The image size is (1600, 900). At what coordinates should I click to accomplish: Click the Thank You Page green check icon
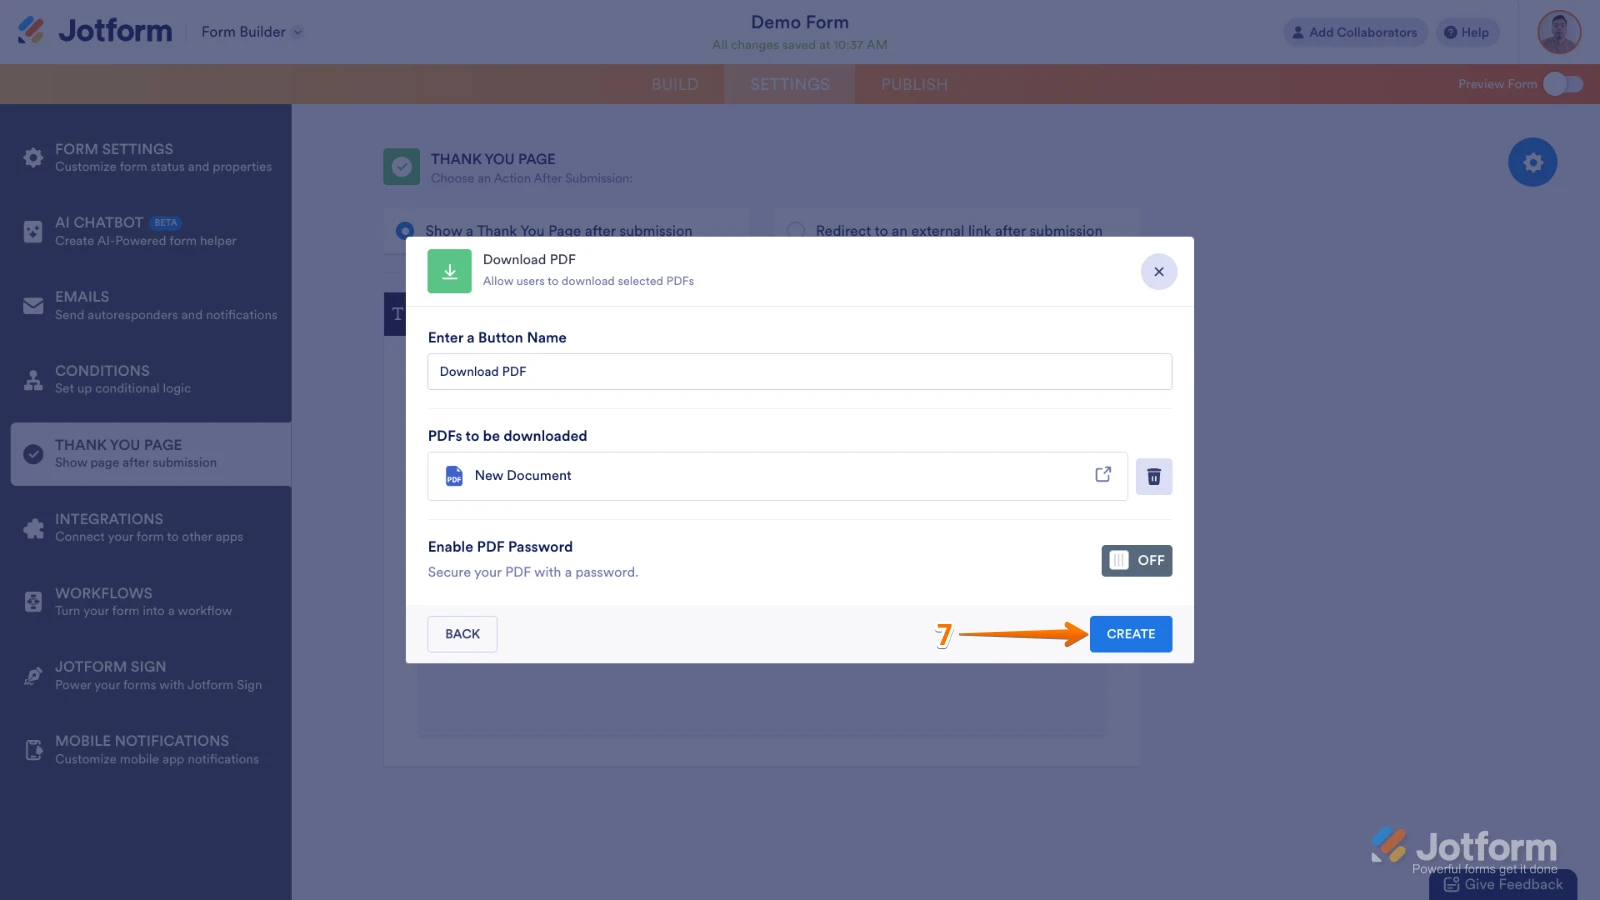[402, 167]
